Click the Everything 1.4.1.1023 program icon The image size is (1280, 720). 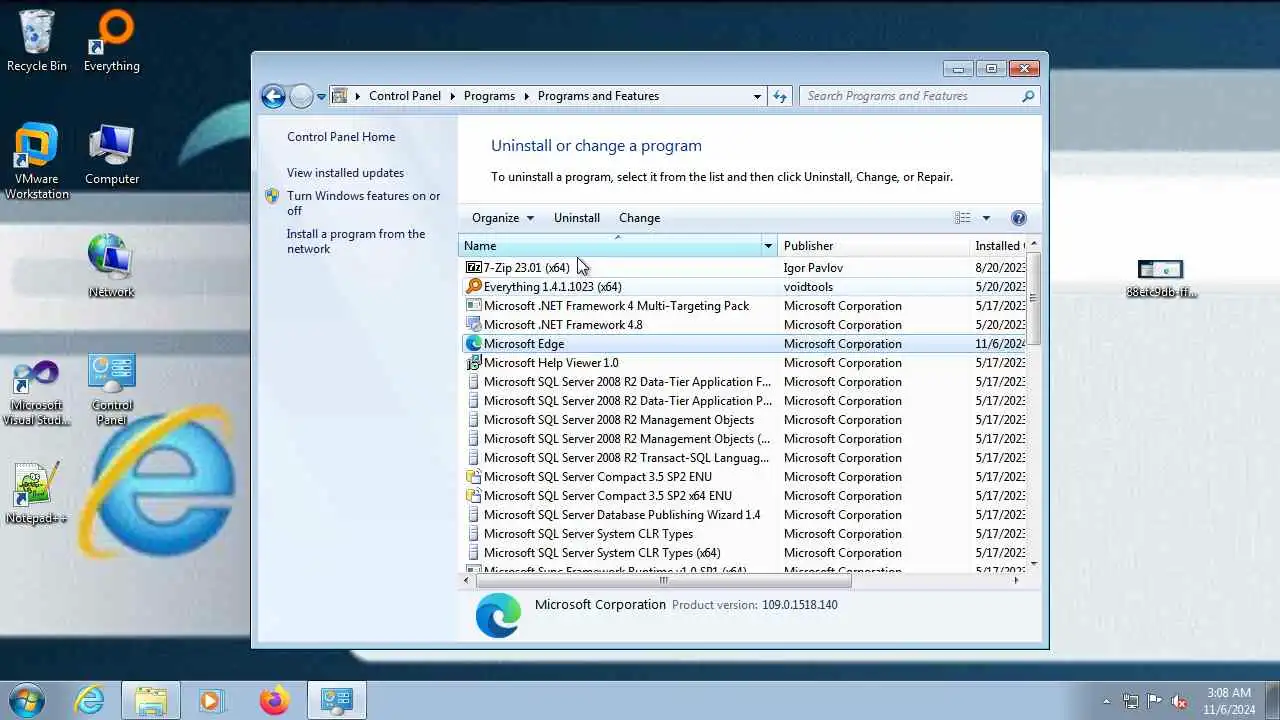click(x=474, y=286)
